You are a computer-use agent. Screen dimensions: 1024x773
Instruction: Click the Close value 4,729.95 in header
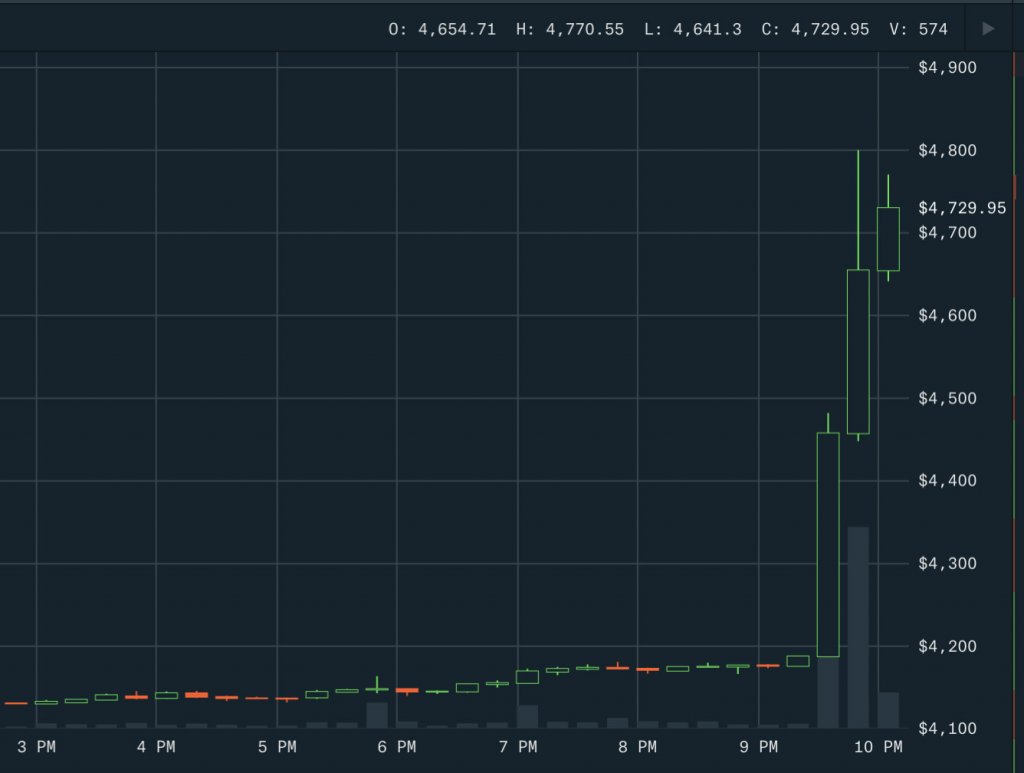coord(829,29)
